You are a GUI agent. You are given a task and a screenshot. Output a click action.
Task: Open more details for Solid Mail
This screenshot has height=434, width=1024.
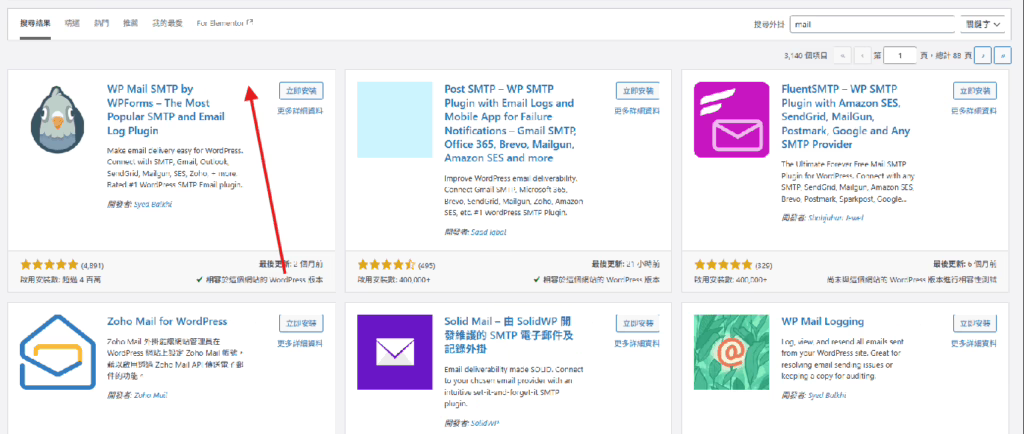(637, 343)
